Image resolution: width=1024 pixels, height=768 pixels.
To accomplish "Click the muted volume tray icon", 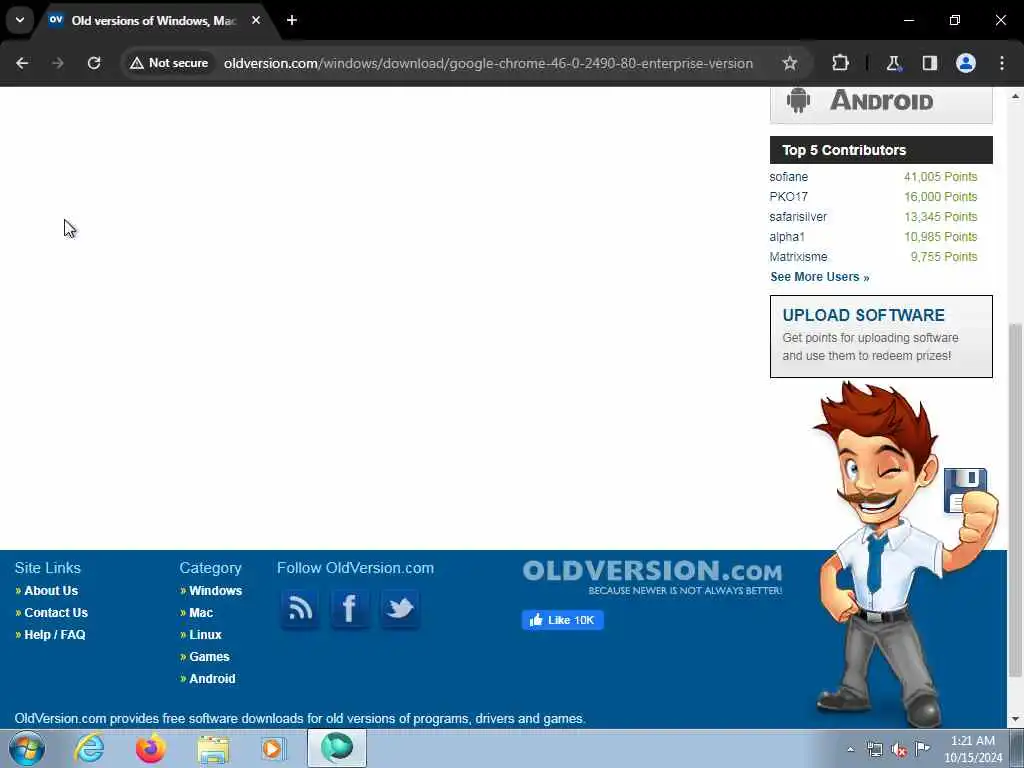I will pyautogui.click(x=899, y=750).
